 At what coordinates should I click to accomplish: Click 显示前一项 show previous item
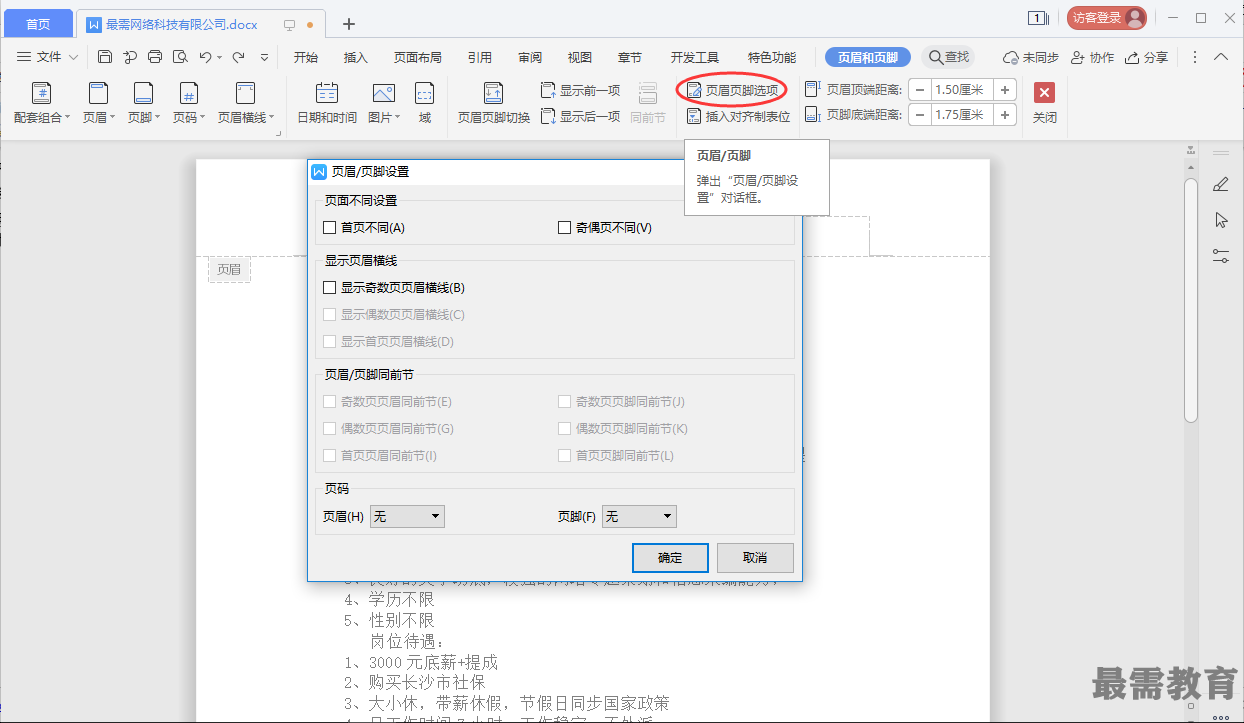point(580,90)
